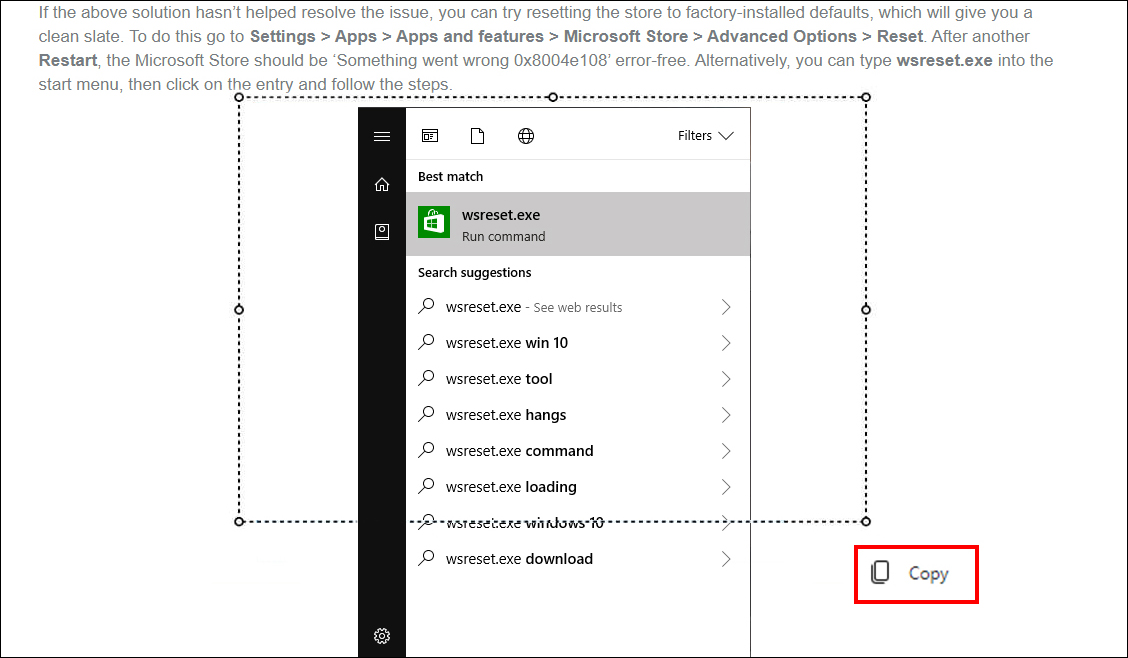Grab the bottom-right selection corner handle
The width and height of the screenshot is (1128, 658).
pyautogui.click(x=866, y=521)
